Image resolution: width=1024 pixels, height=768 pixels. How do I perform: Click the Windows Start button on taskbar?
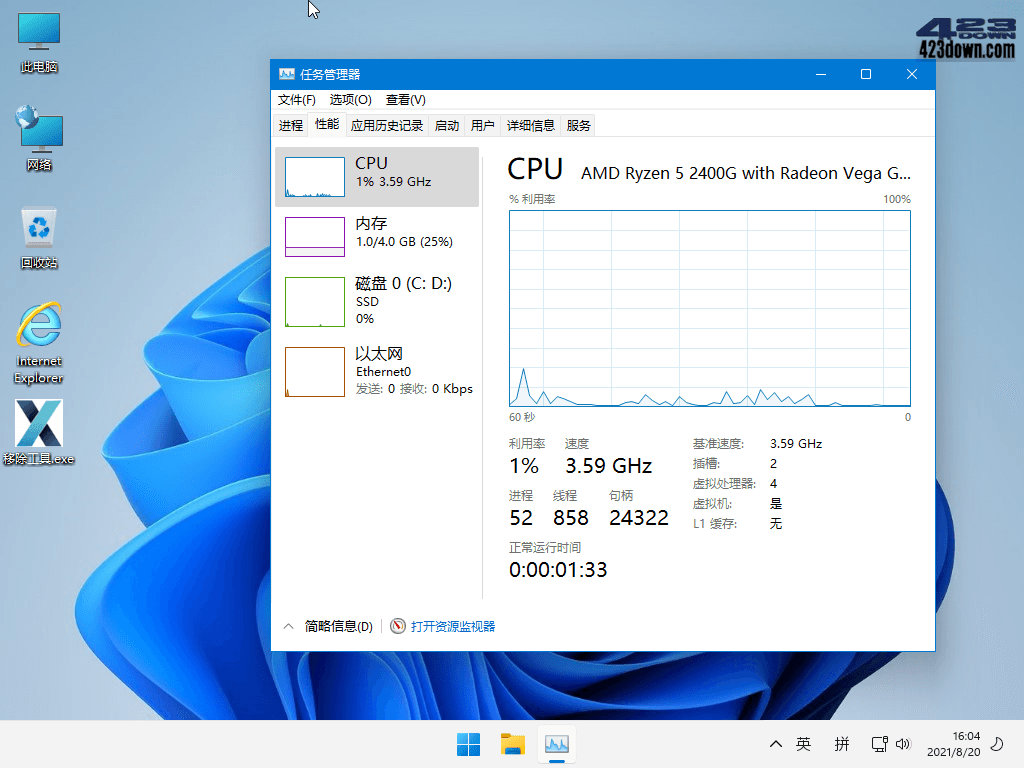pyautogui.click(x=468, y=744)
